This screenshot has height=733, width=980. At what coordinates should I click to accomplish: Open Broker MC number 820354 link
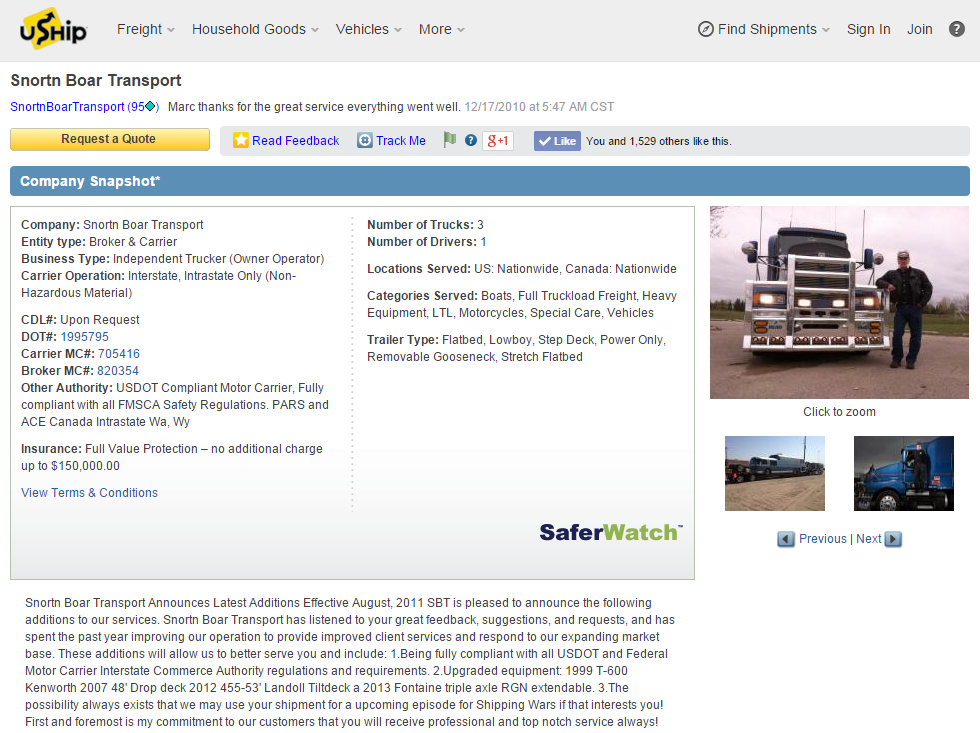pos(118,371)
